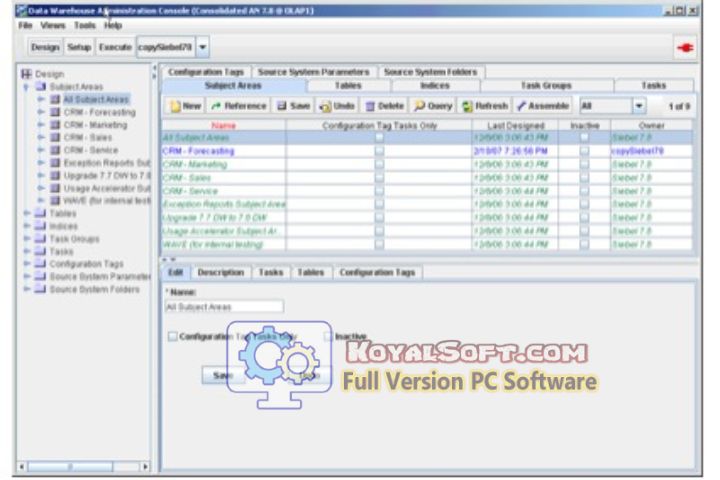
Task: Click the Refresh toolbar button
Action: (485, 106)
